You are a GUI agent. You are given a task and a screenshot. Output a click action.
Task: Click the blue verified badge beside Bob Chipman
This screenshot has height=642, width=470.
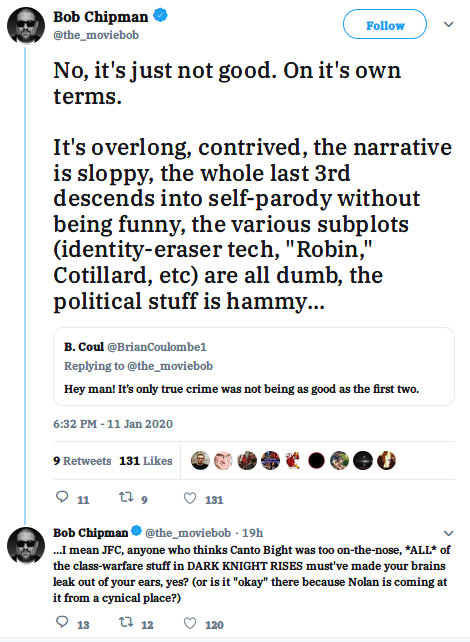[160, 16]
